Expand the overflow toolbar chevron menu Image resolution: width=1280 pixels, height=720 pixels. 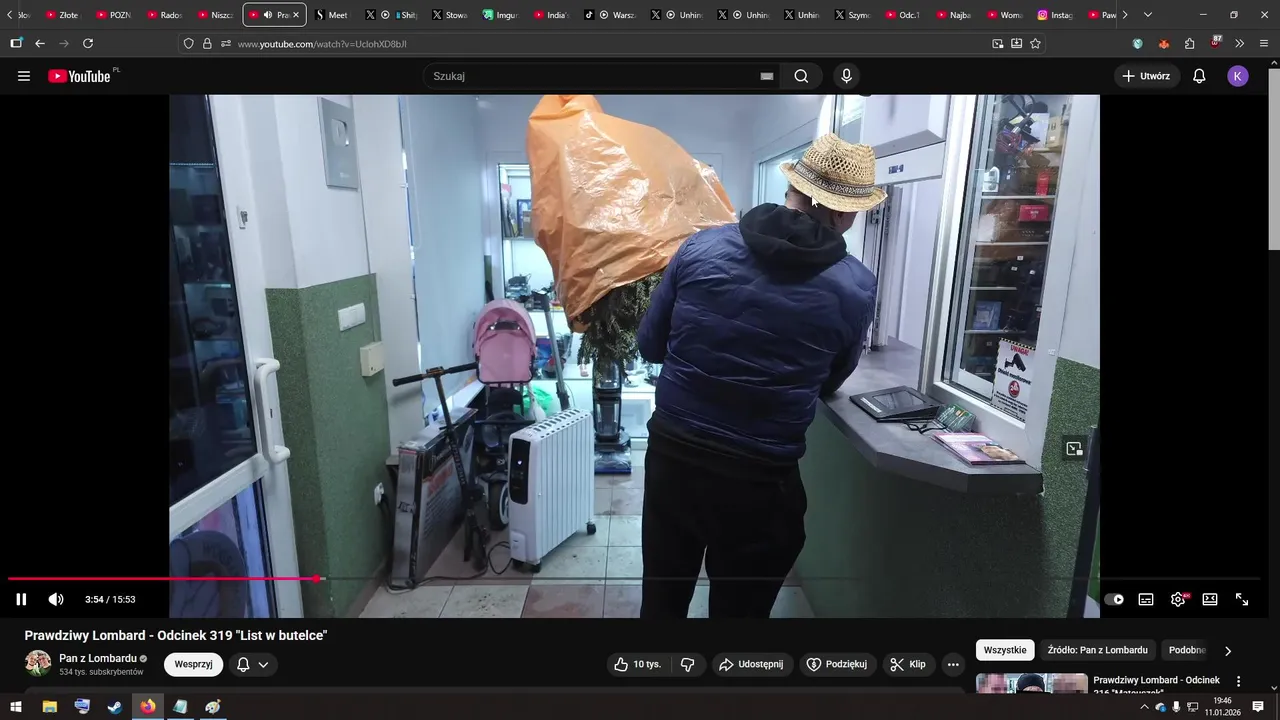click(1240, 43)
